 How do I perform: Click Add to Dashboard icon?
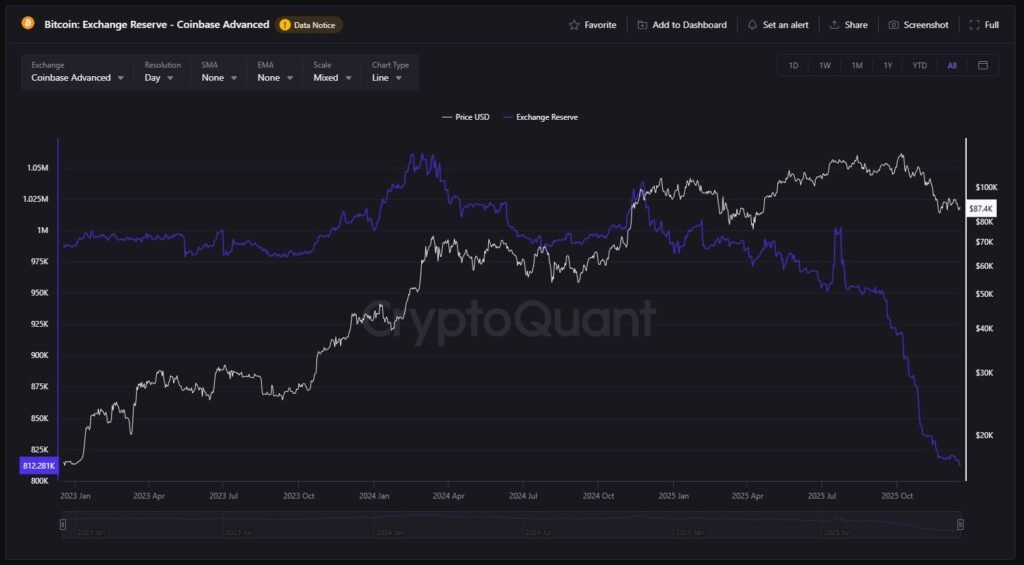642,25
